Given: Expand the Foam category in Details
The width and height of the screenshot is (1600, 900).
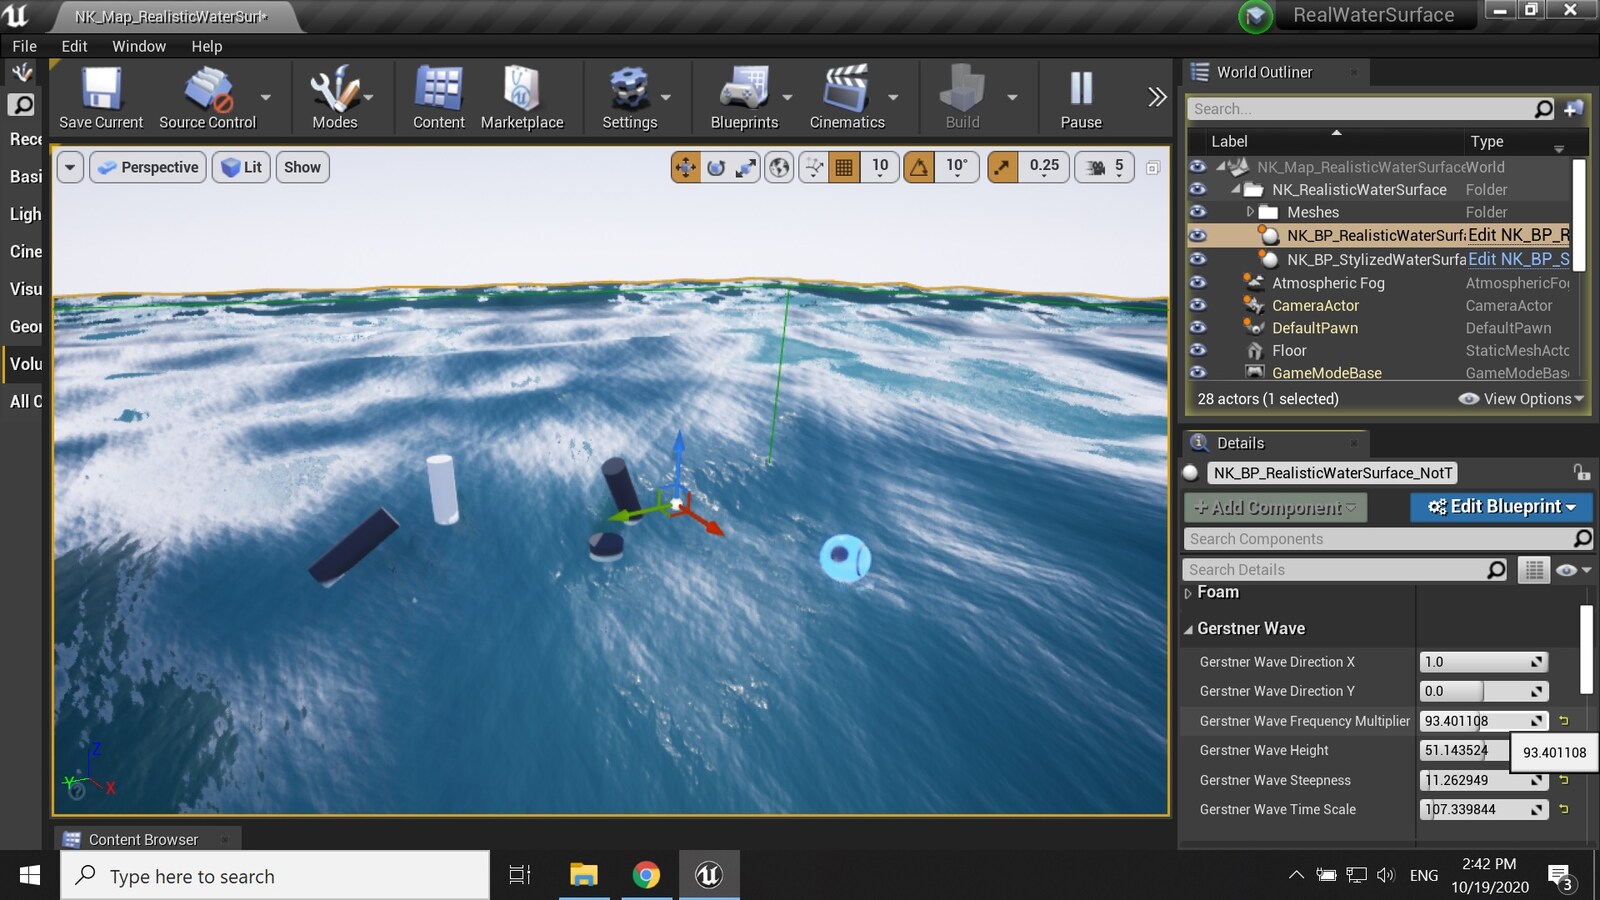Looking at the screenshot, I should point(1188,592).
